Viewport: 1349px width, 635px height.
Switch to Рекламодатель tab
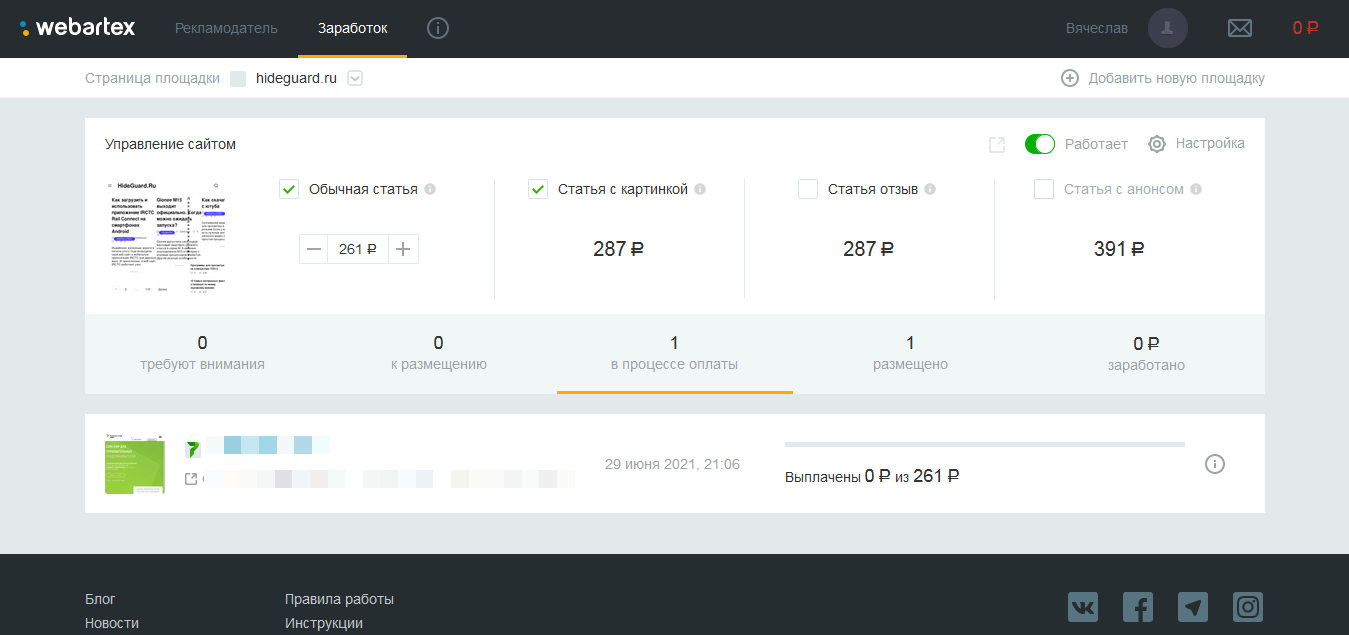tap(226, 28)
